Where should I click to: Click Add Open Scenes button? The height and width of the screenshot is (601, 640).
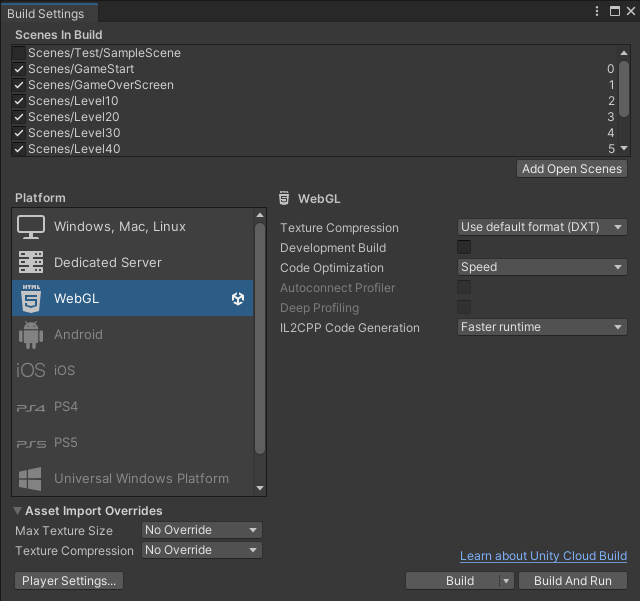coord(572,169)
